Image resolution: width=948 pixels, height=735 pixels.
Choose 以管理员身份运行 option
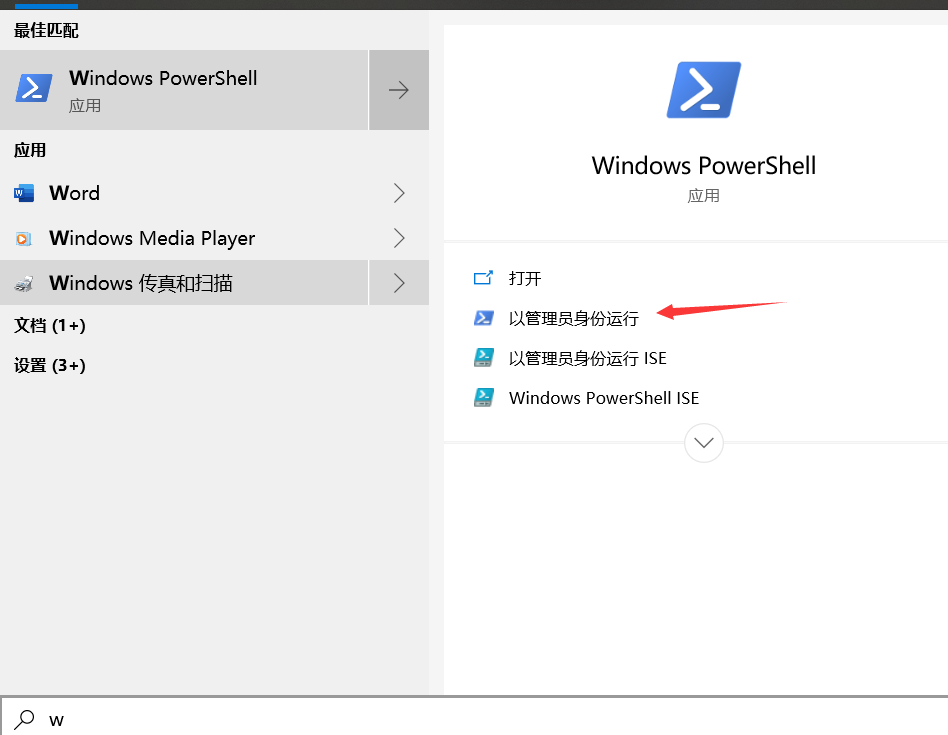point(574,319)
